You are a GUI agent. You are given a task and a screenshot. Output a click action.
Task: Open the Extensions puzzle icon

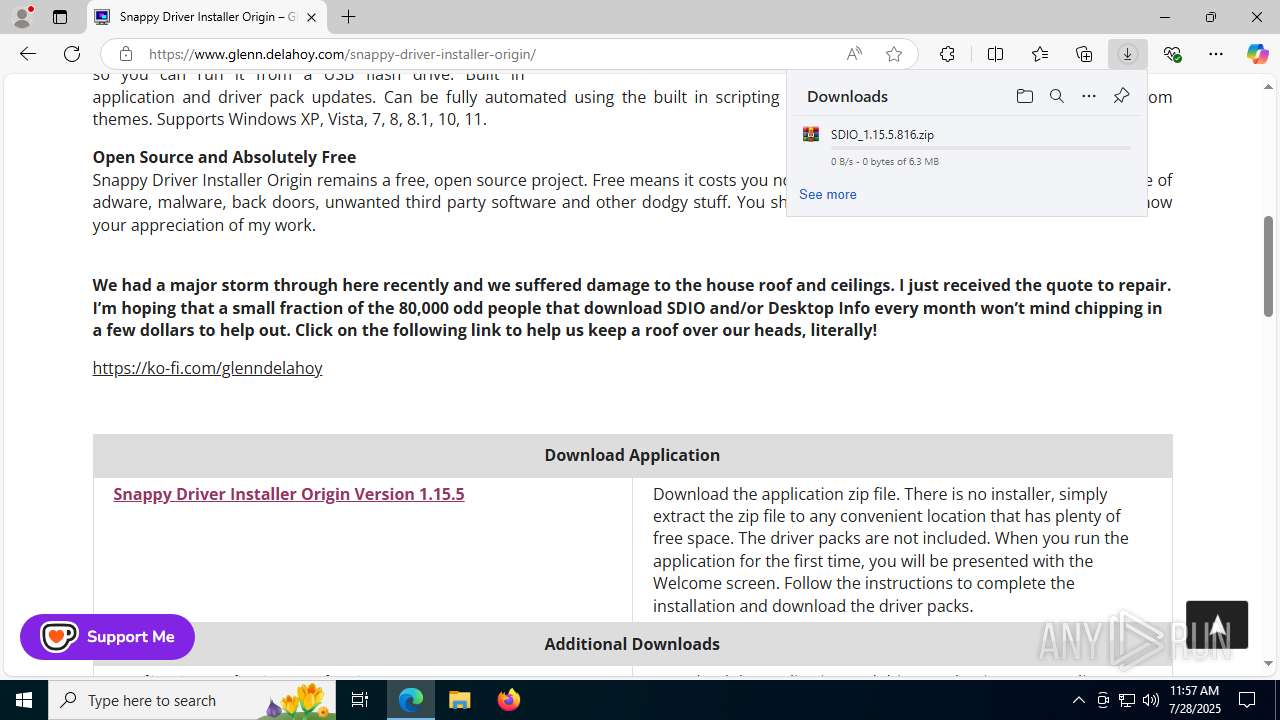(947, 54)
